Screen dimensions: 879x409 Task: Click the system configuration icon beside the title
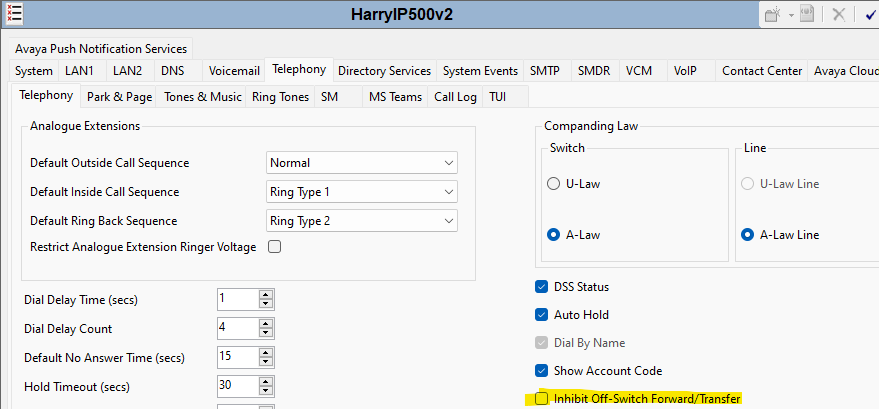[x=14, y=13]
